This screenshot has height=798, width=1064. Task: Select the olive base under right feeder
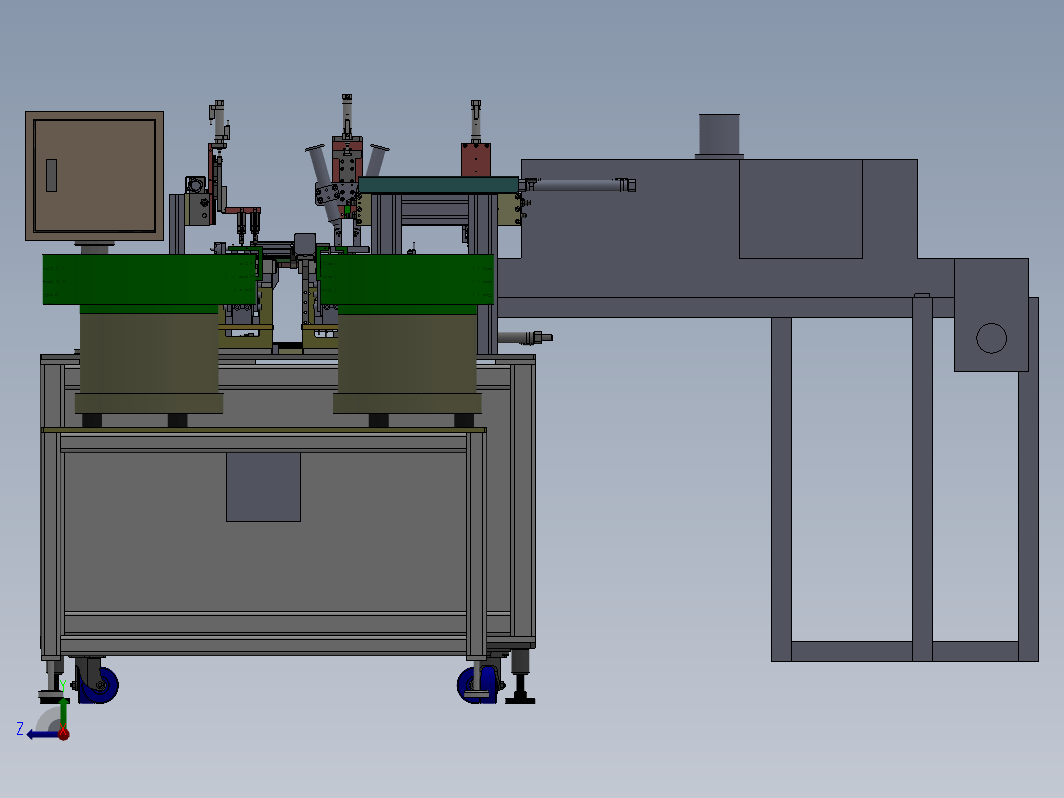(x=407, y=360)
